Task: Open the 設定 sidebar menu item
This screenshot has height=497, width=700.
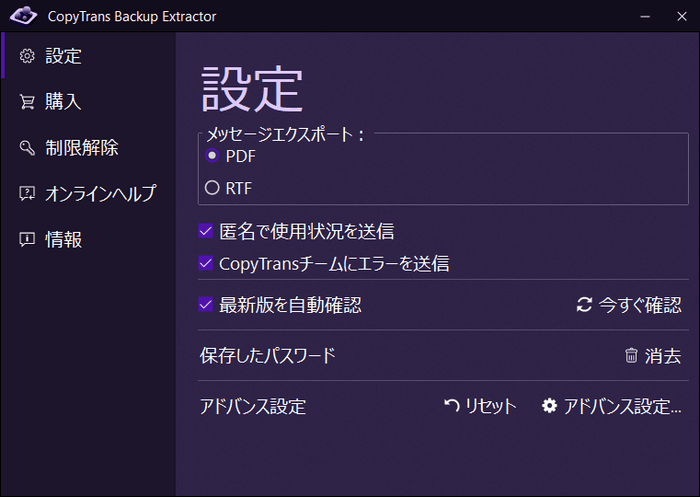Action: click(x=88, y=56)
